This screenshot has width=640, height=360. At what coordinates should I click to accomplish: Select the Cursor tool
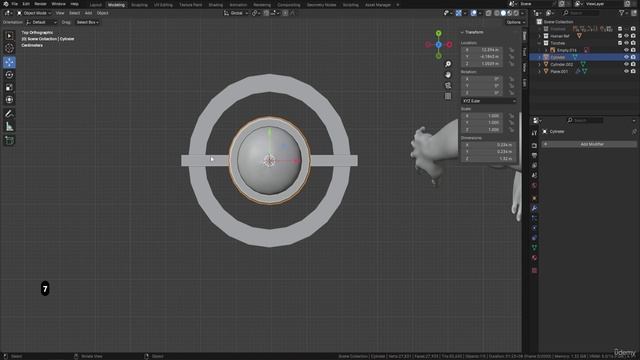tap(9, 49)
